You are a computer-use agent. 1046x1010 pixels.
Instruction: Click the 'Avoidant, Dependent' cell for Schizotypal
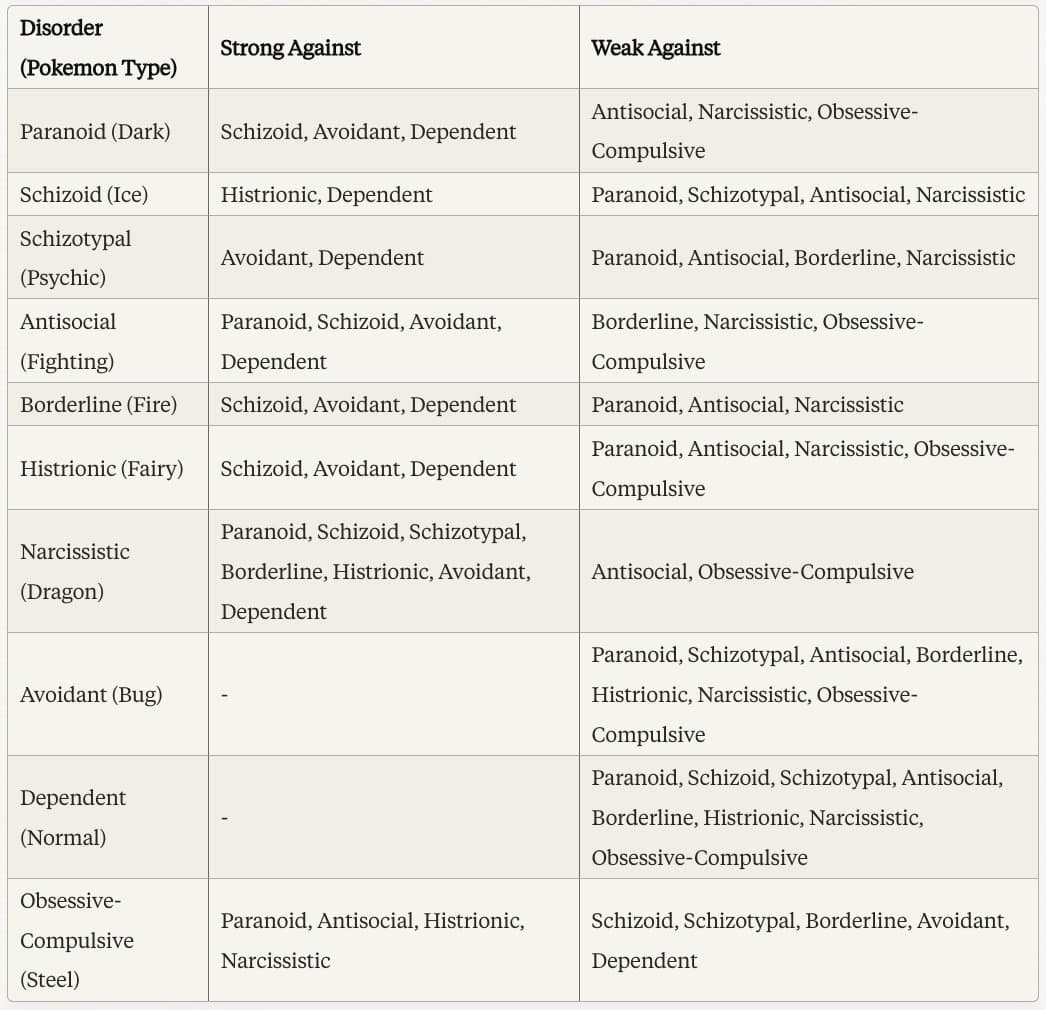[322, 258]
